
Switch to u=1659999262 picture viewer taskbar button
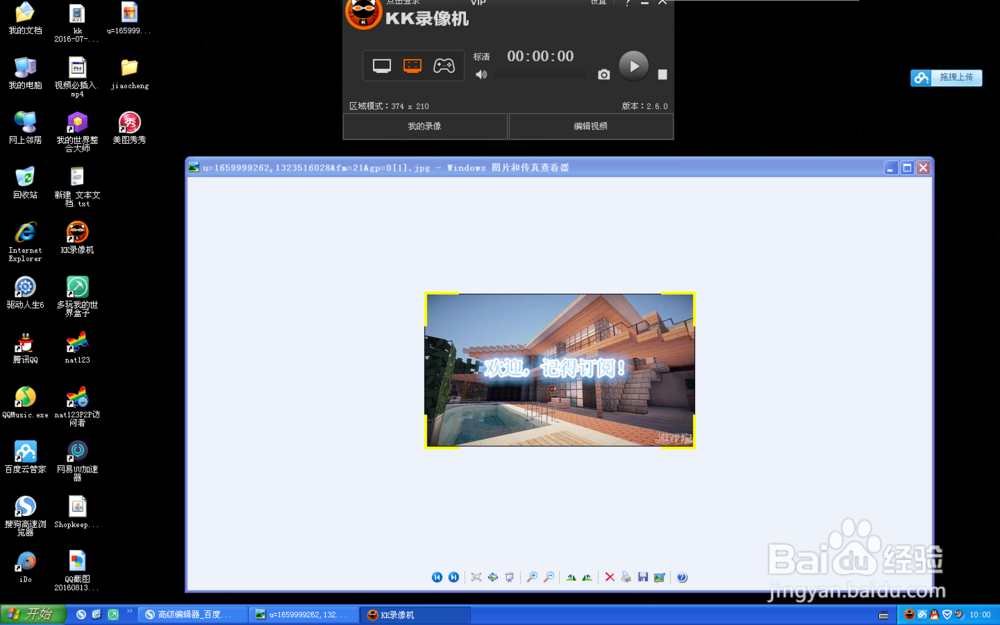coord(304,615)
